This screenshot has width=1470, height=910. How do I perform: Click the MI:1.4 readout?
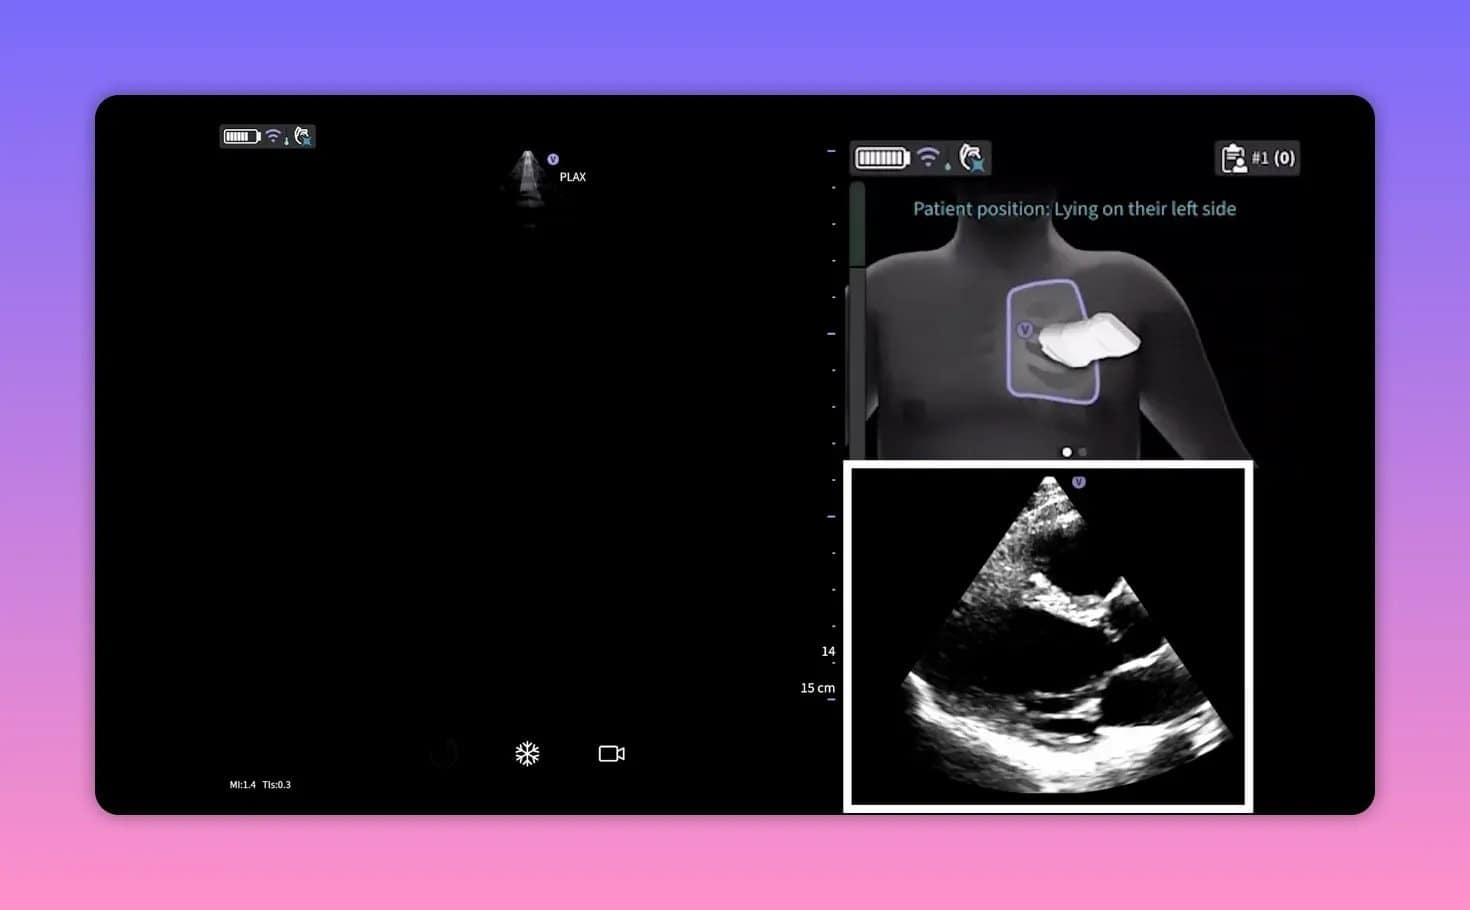pos(243,785)
